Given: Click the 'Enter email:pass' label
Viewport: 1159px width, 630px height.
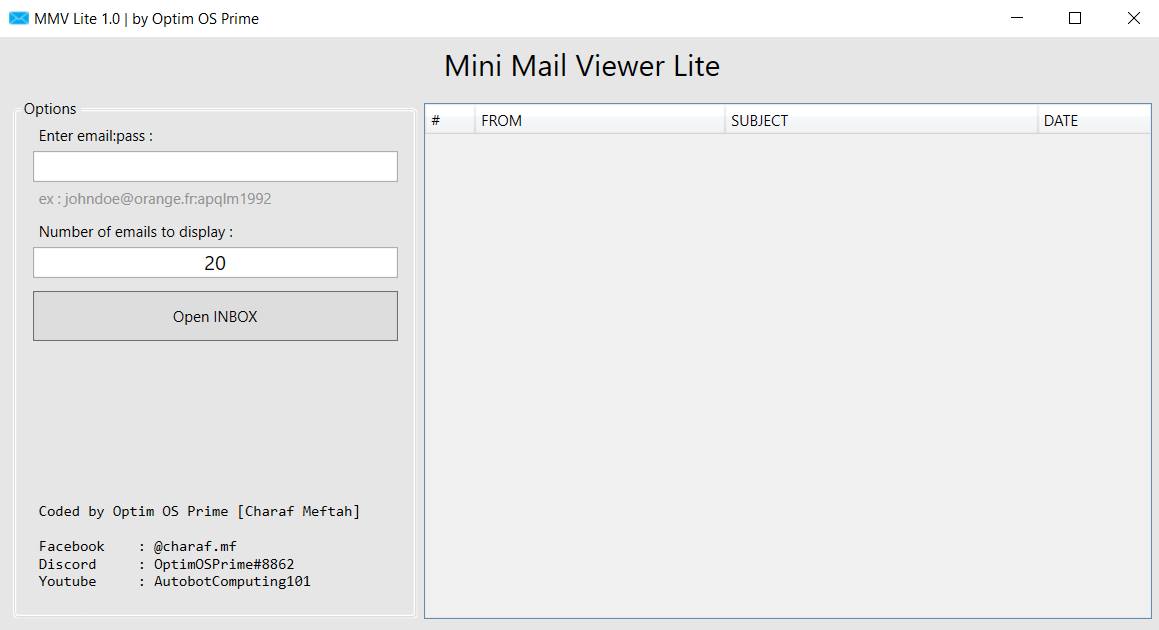Looking at the screenshot, I should click(x=96, y=136).
